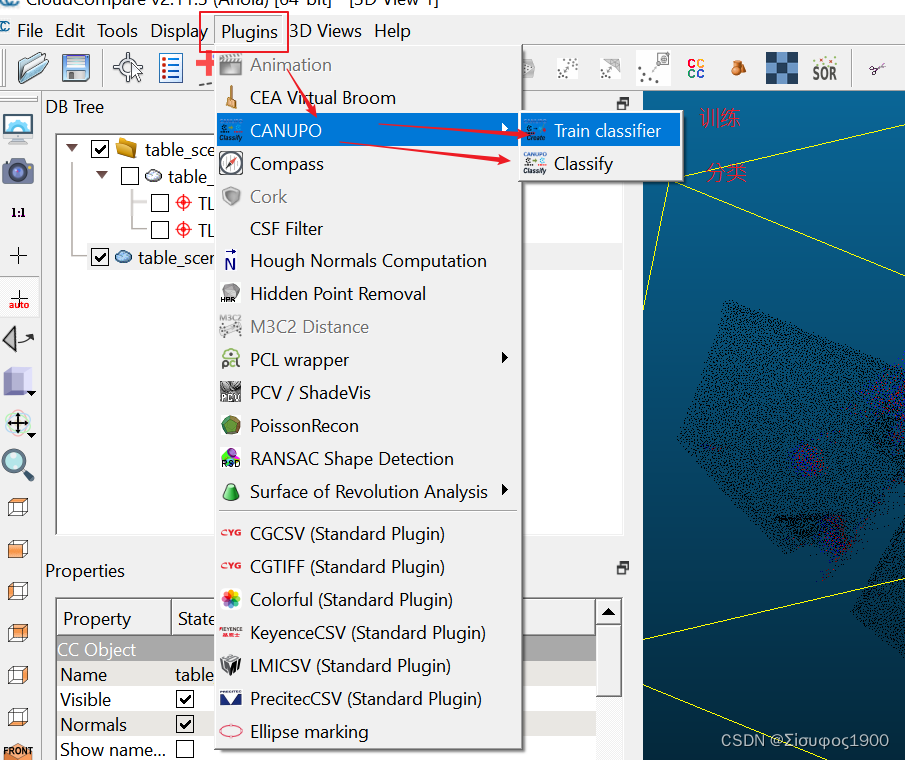Select PCV / ShadeVis plugin
The width and height of the screenshot is (905, 760).
coord(369,392)
